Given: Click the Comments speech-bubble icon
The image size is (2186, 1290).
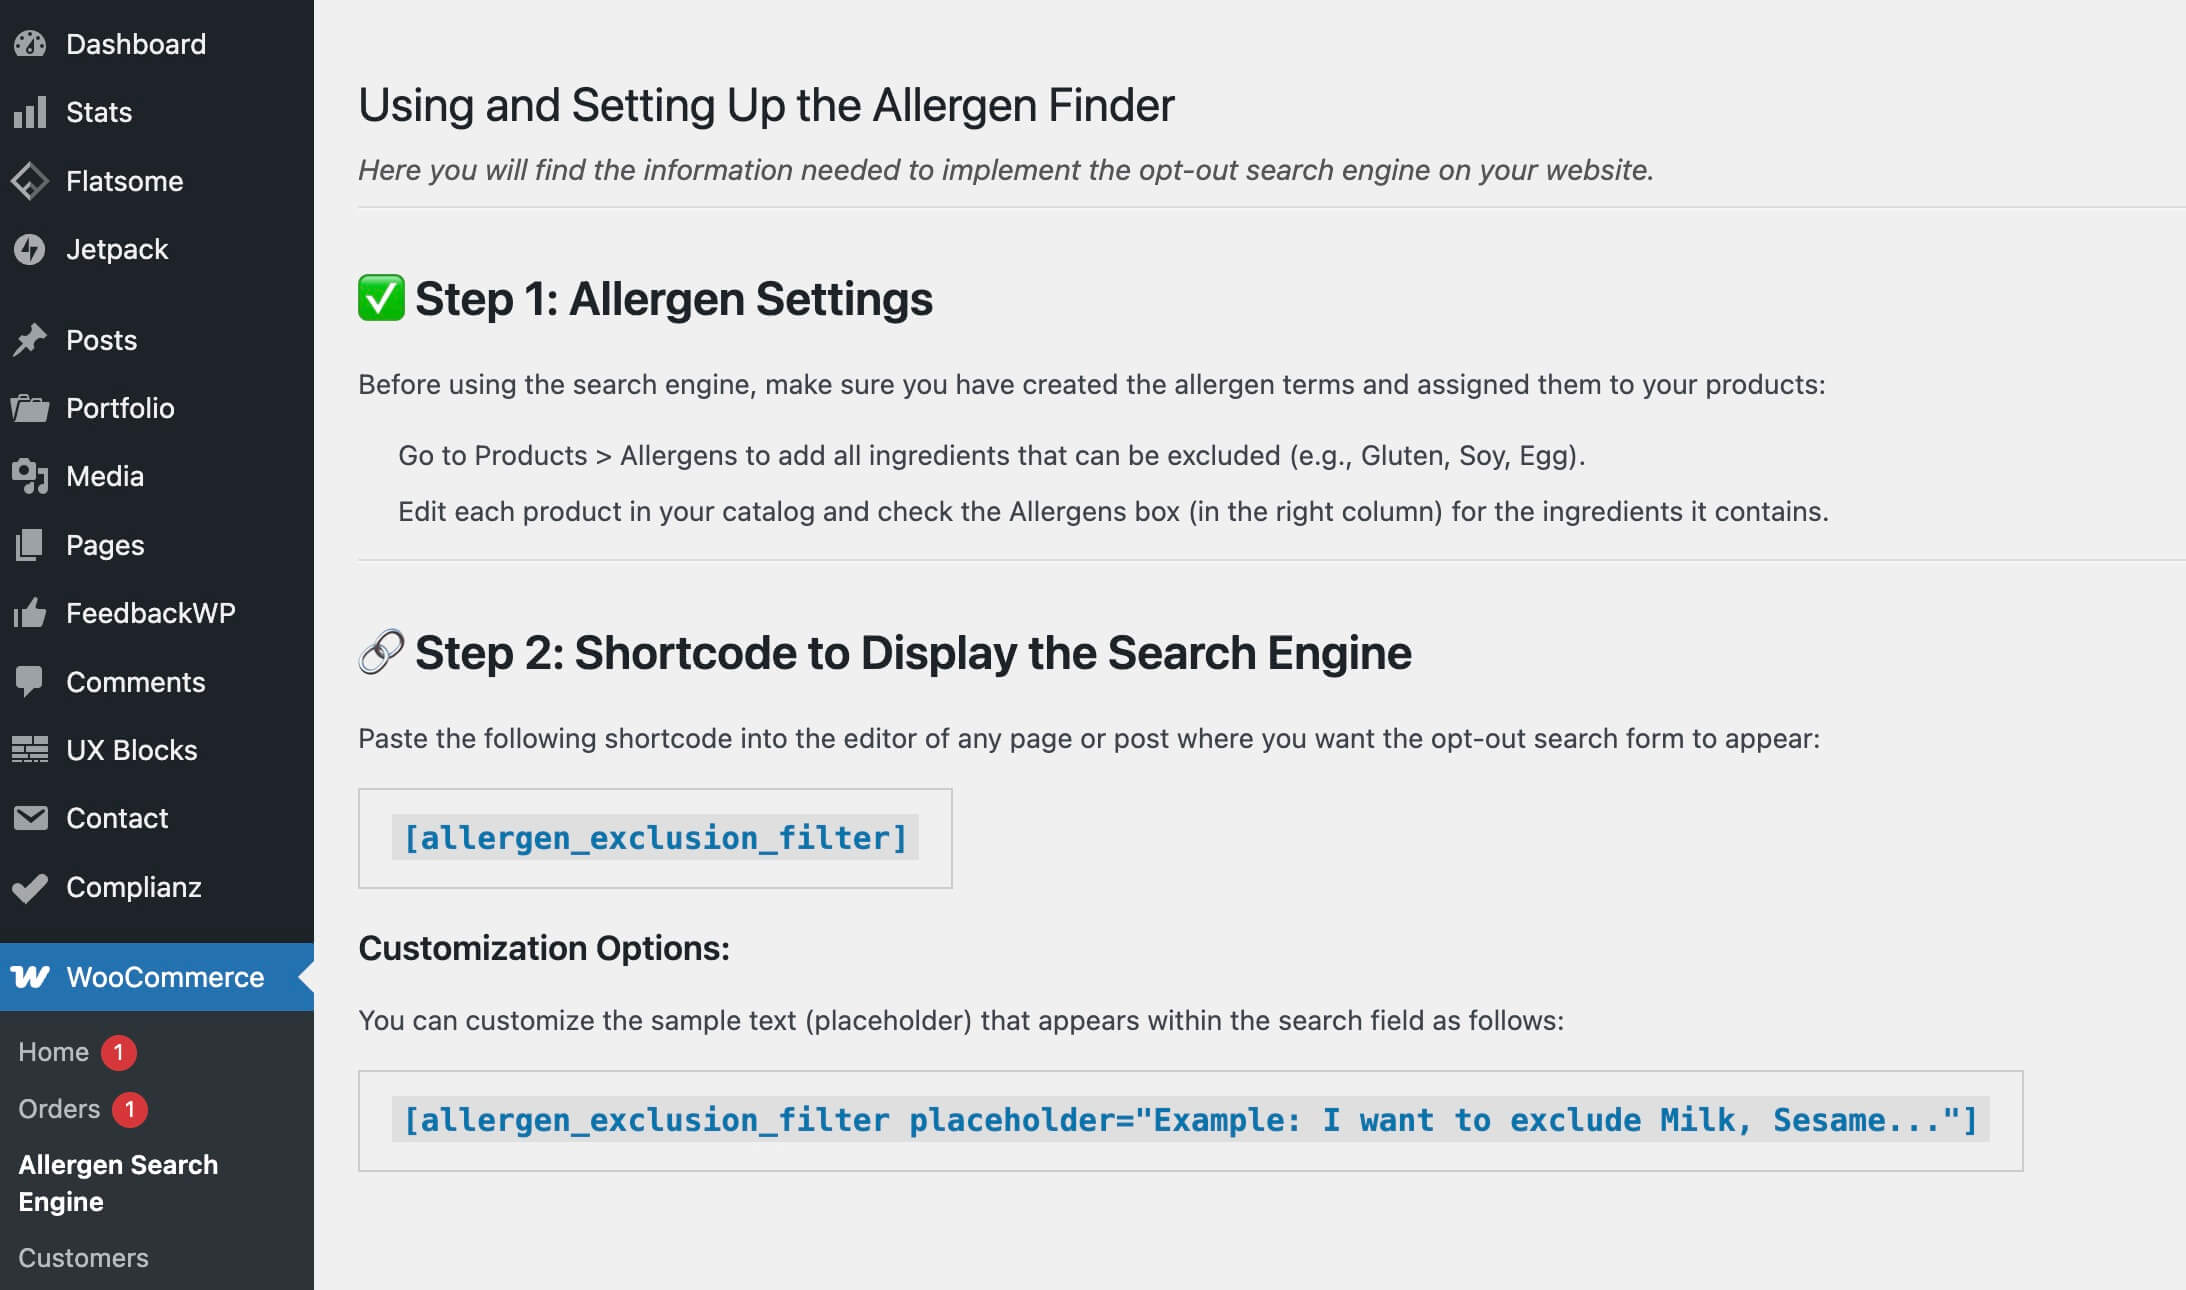Looking at the screenshot, I should tap(31, 682).
